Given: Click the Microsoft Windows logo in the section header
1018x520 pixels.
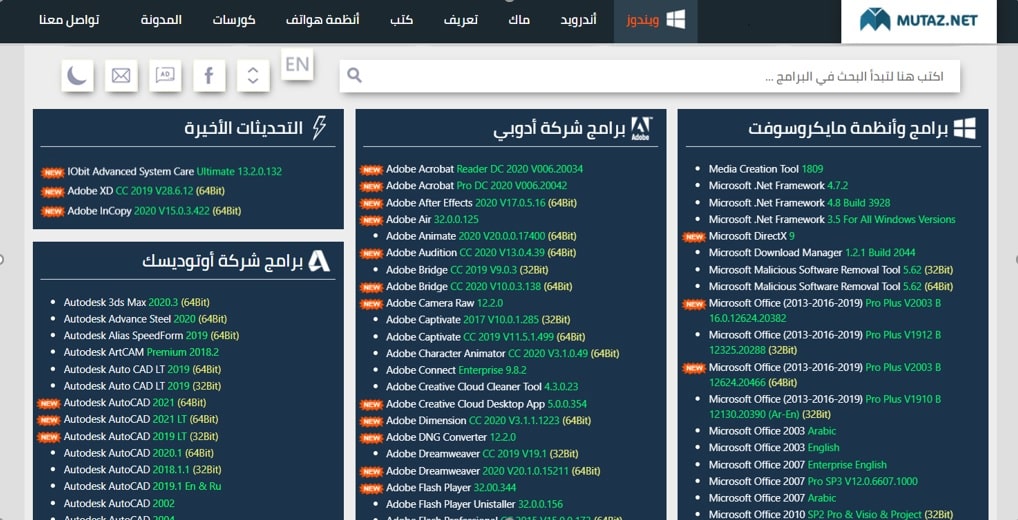Looking at the screenshot, I should click(x=965, y=129).
